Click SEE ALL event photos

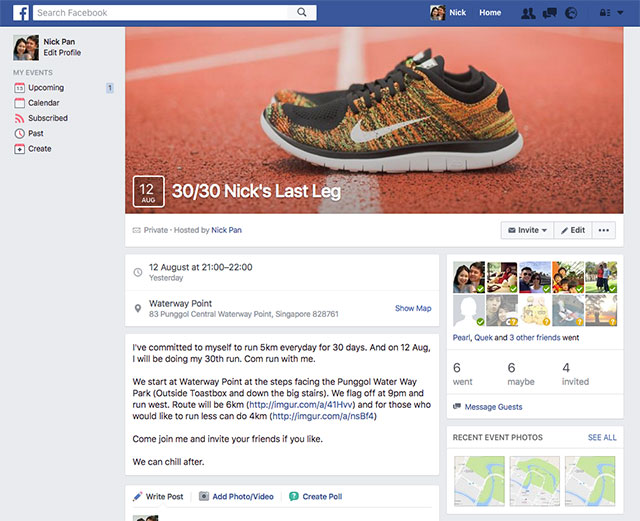602,438
